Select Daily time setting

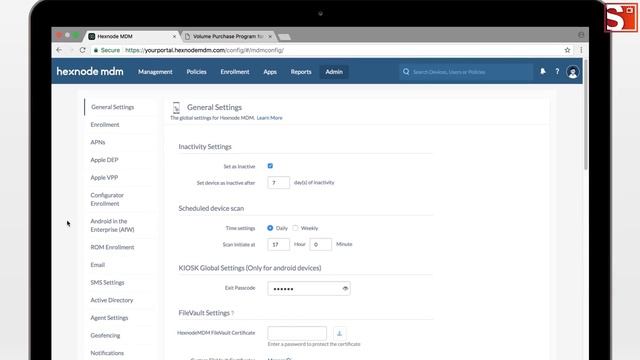pyautogui.click(x=270, y=228)
